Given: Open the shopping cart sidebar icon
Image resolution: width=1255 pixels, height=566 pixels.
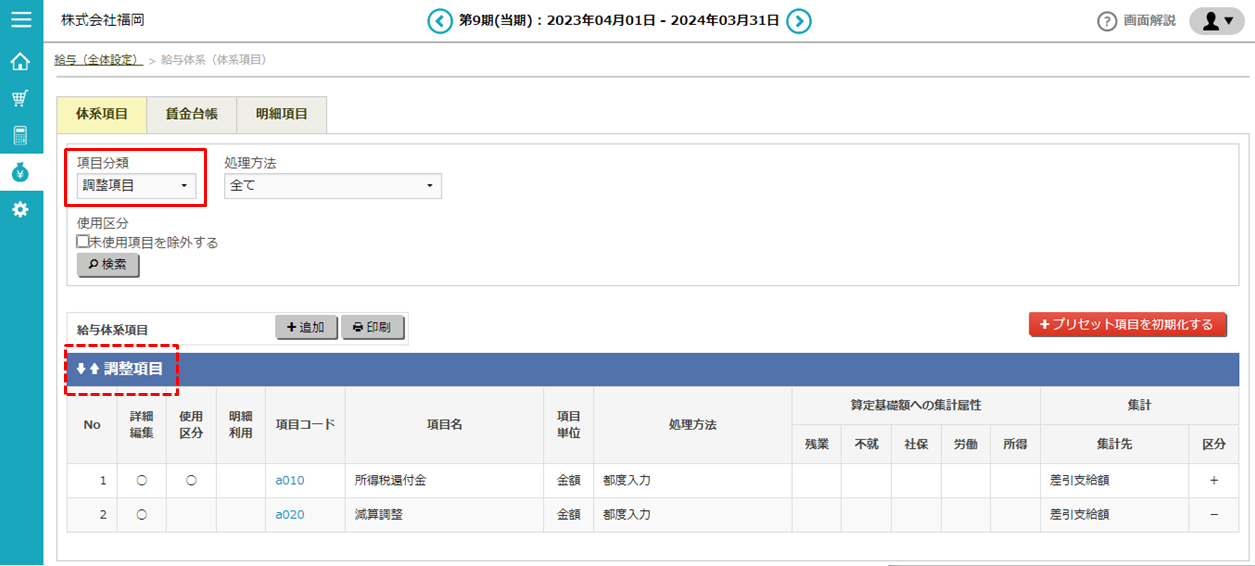Looking at the screenshot, I should (x=20, y=98).
